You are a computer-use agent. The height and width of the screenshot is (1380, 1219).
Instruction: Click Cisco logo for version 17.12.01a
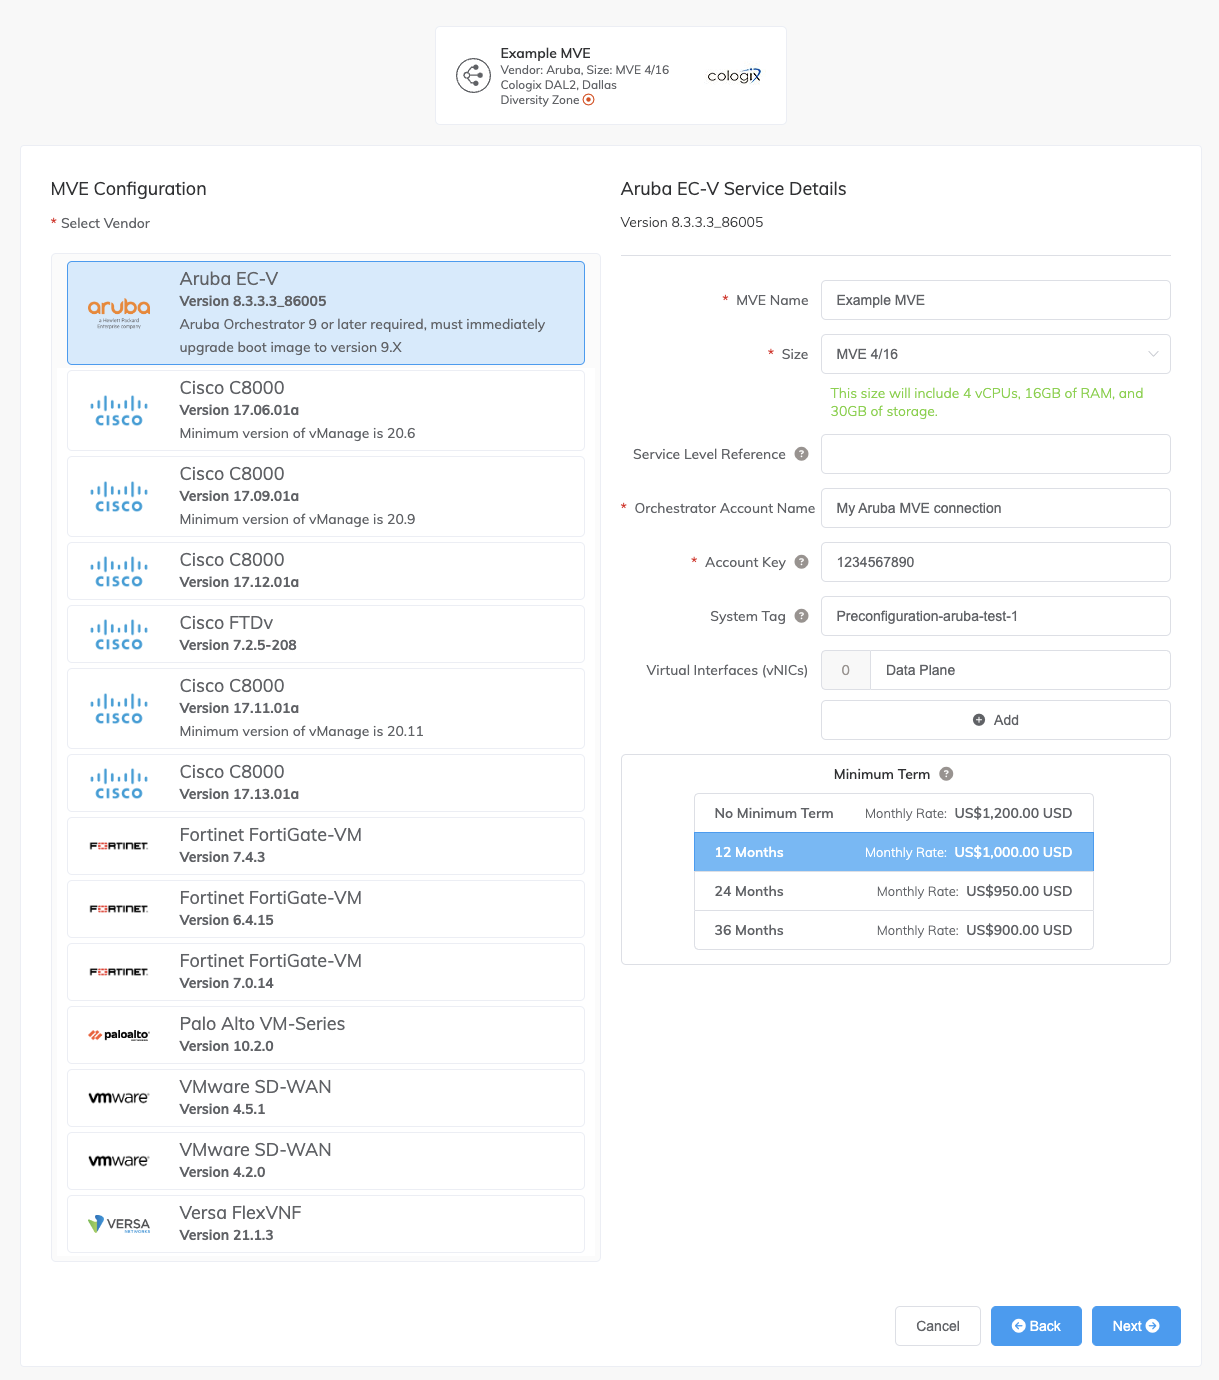[119, 572]
